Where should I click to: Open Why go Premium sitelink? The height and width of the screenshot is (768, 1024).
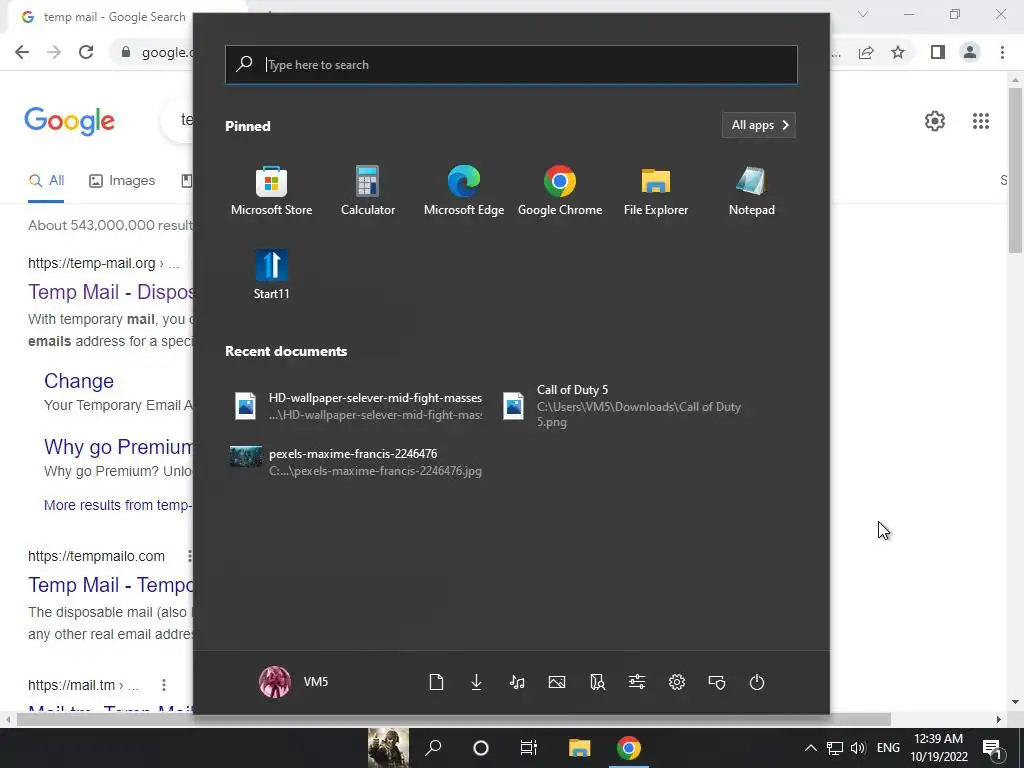pos(118,447)
